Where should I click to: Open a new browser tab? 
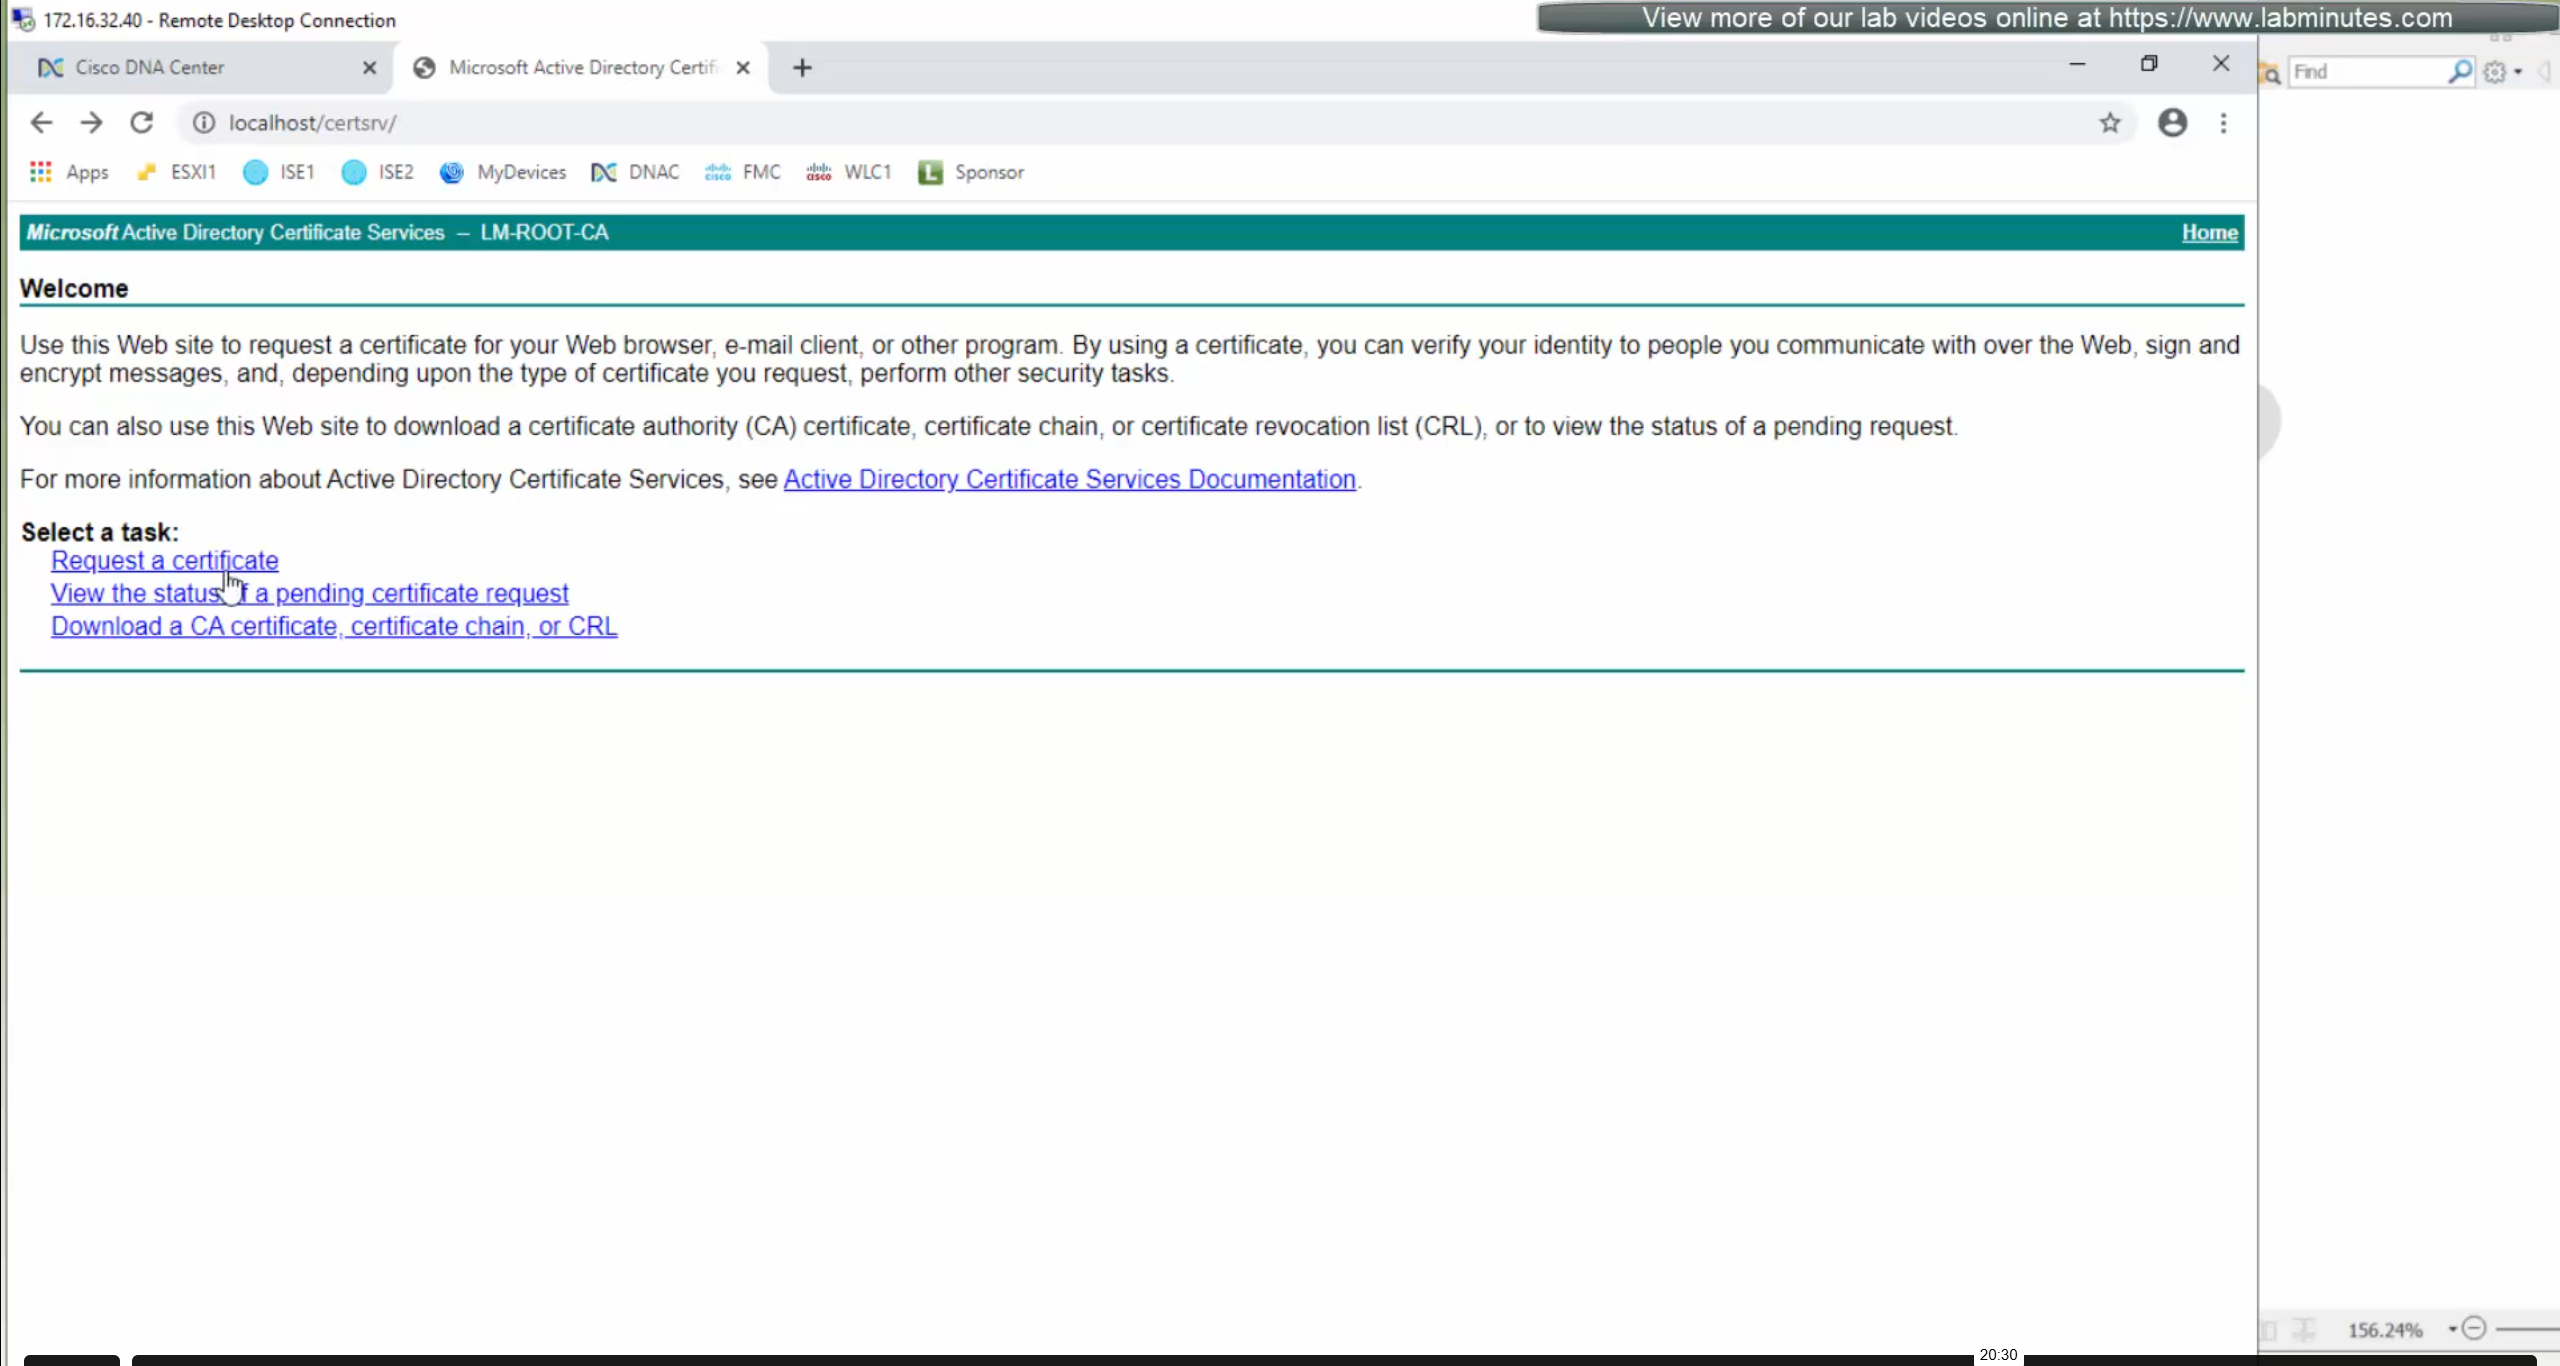pyautogui.click(x=802, y=67)
